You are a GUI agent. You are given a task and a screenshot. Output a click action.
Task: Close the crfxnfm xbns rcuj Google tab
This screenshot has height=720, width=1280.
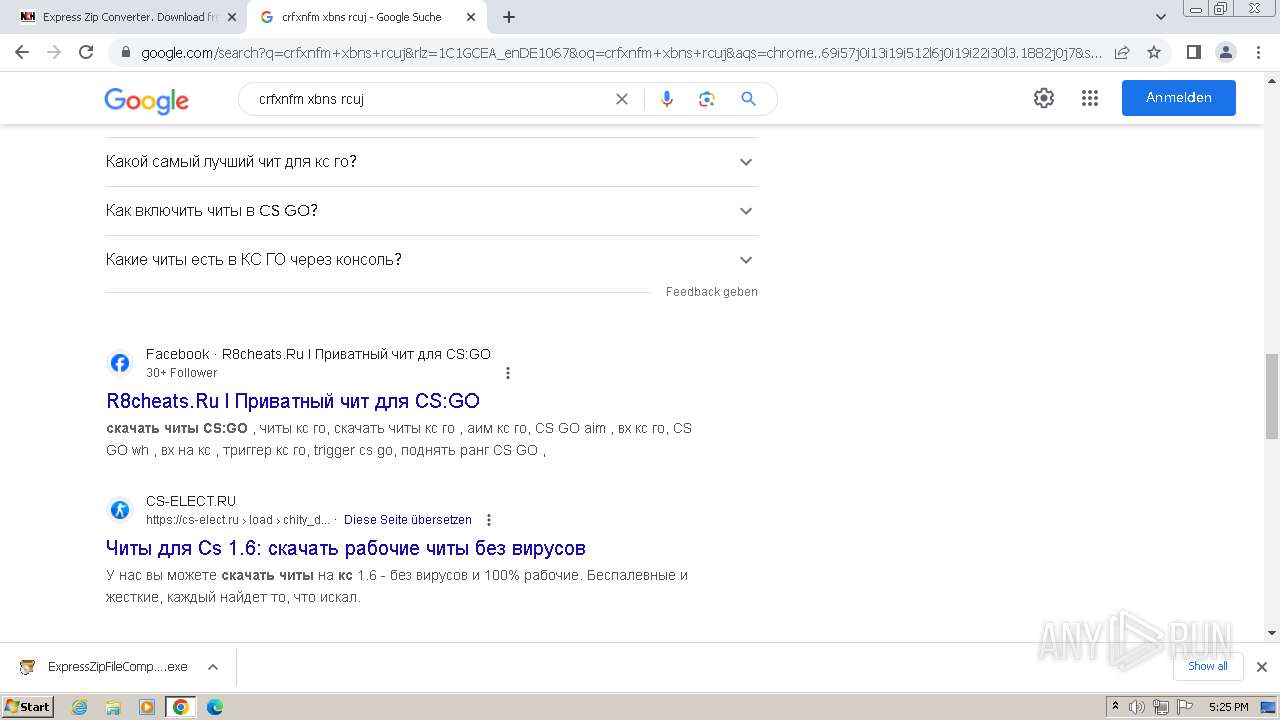tap(471, 17)
